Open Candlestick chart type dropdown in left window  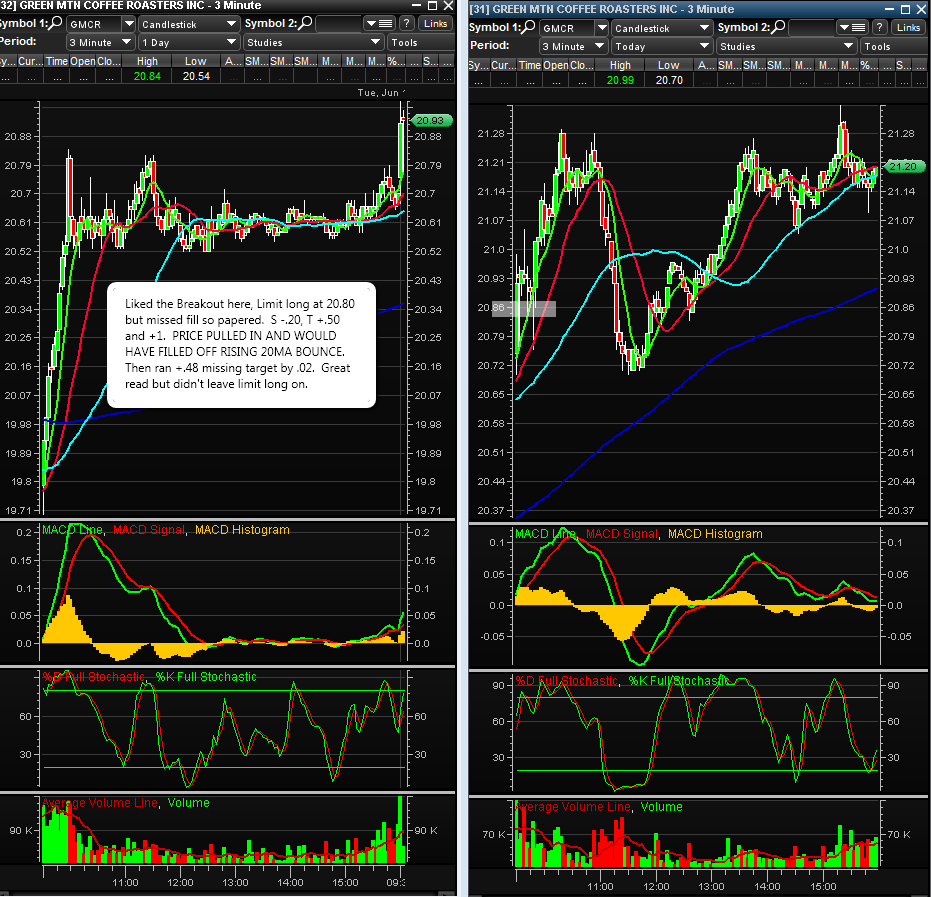point(189,24)
